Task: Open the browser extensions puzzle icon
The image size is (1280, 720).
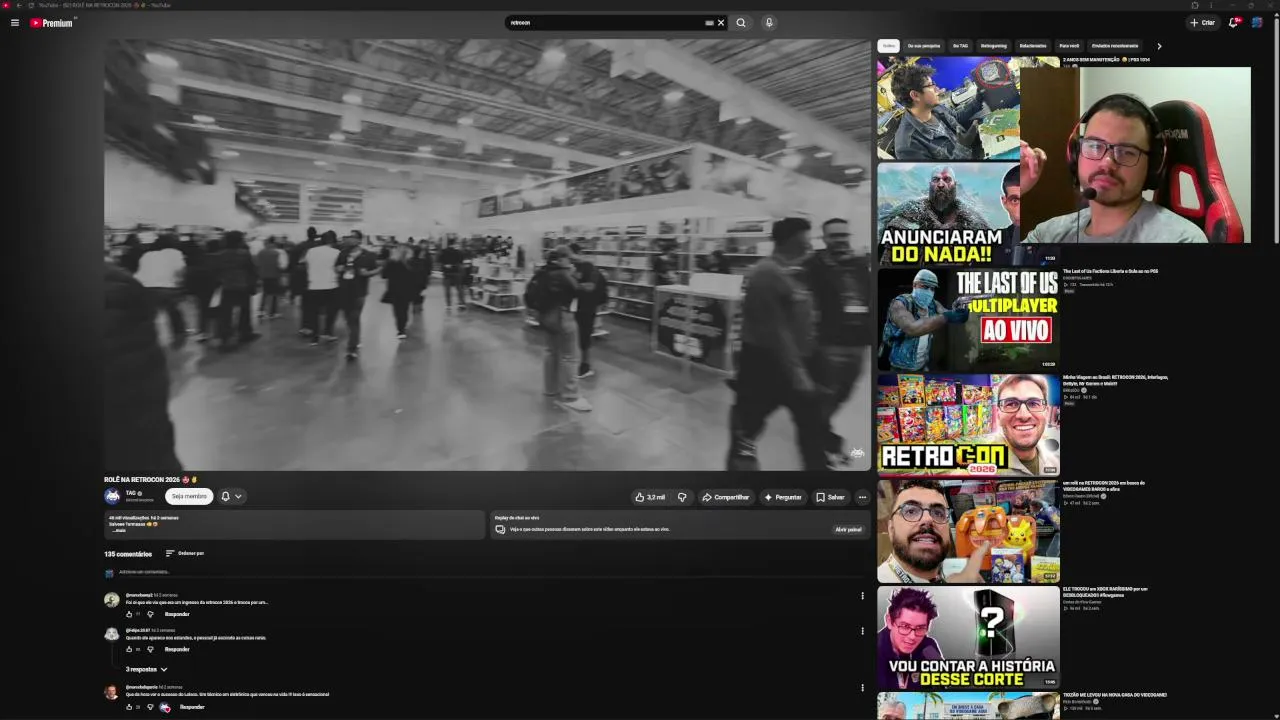Action: [1195, 5]
